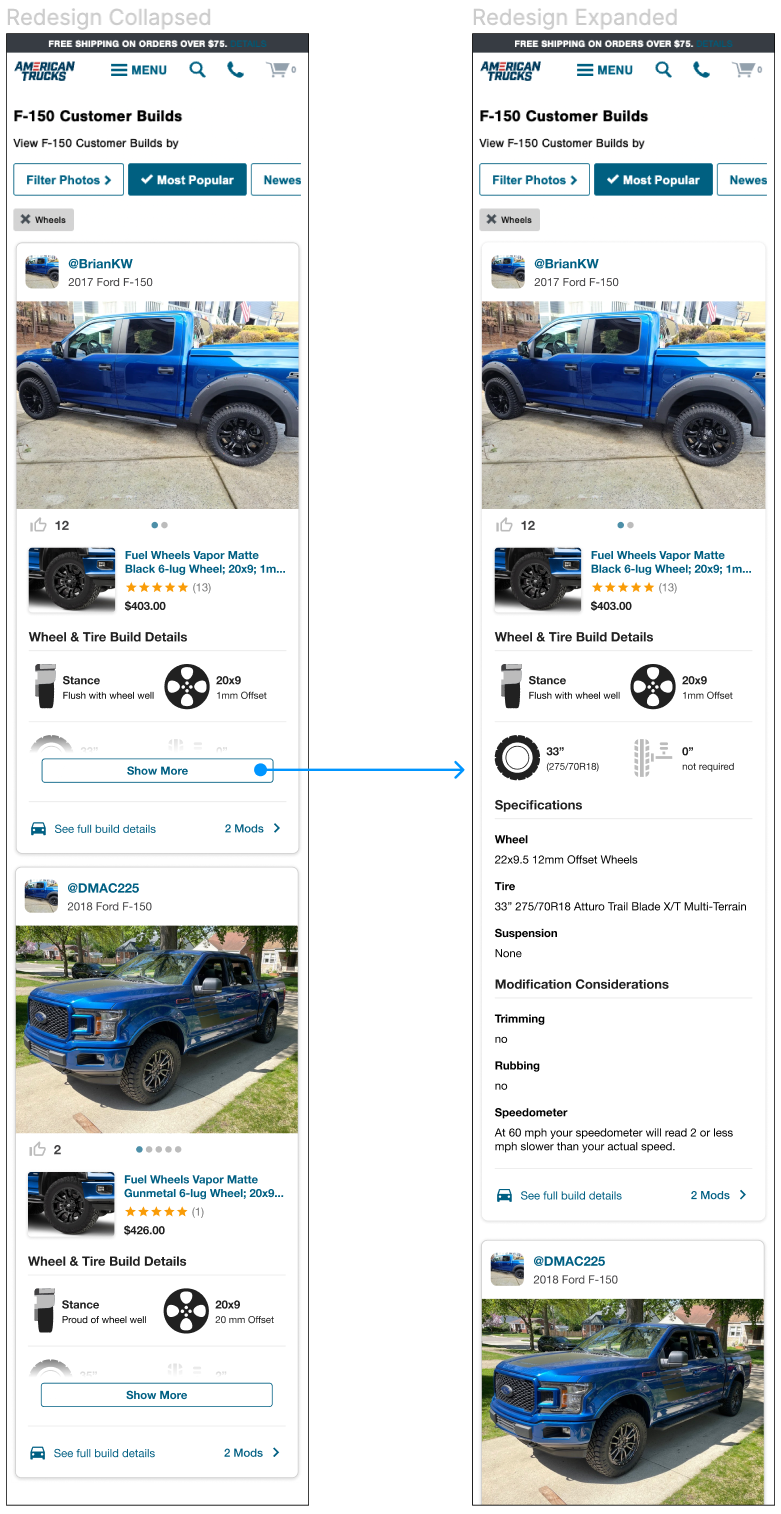This screenshot has width=781, height=1514.
Task: Open the shopping cart in collapsed mockup
Action: (280, 70)
